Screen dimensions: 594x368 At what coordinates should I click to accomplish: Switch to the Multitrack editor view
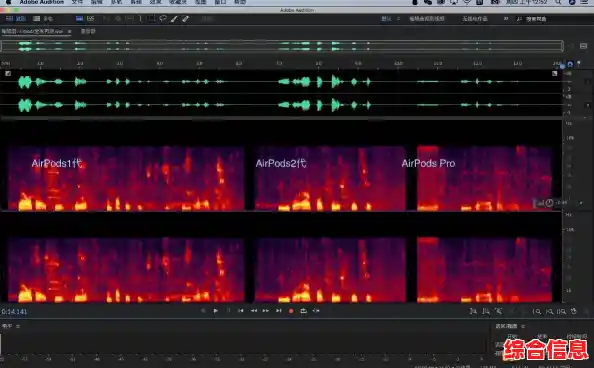click(43, 19)
